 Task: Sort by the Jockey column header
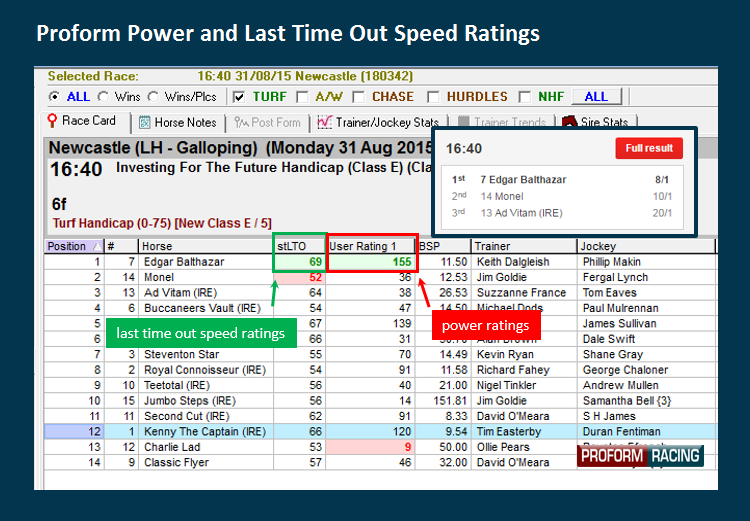point(646,246)
